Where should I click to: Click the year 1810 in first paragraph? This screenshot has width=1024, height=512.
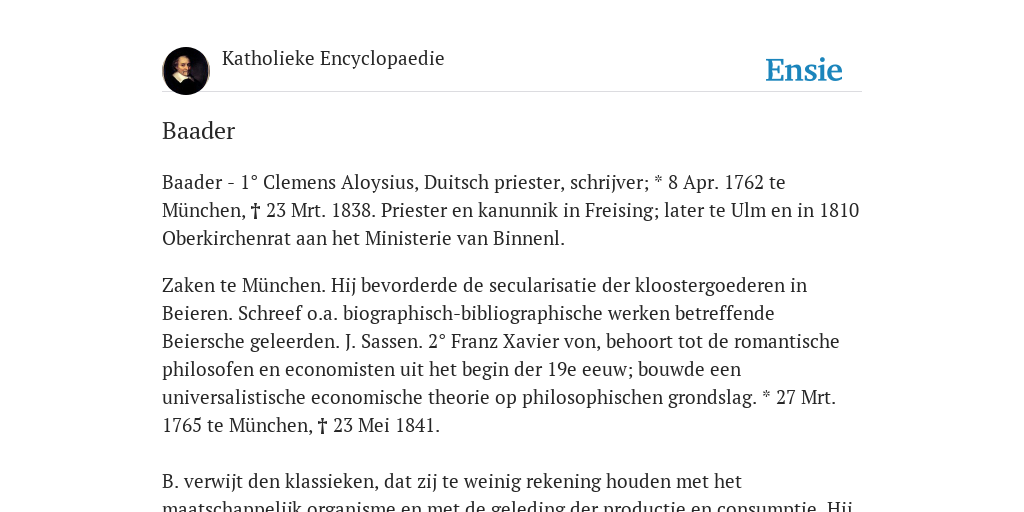coord(839,210)
